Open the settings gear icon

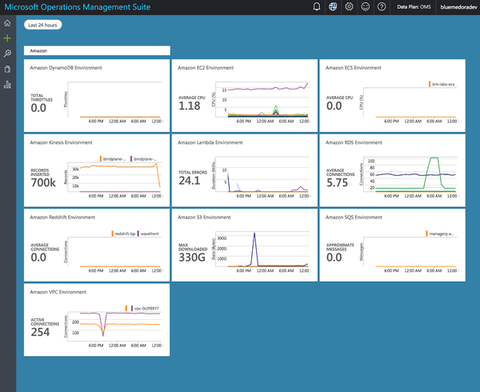click(x=349, y=7)
